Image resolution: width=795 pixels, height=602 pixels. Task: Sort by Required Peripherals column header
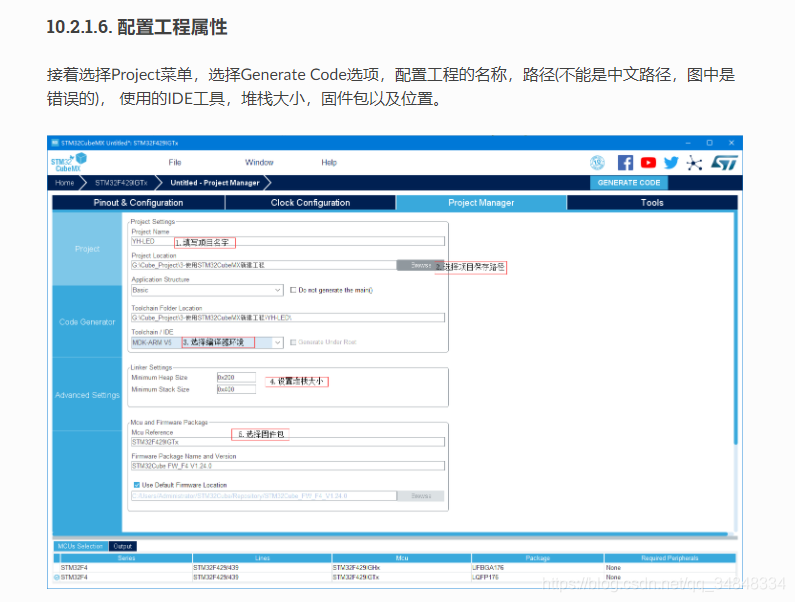670,558
